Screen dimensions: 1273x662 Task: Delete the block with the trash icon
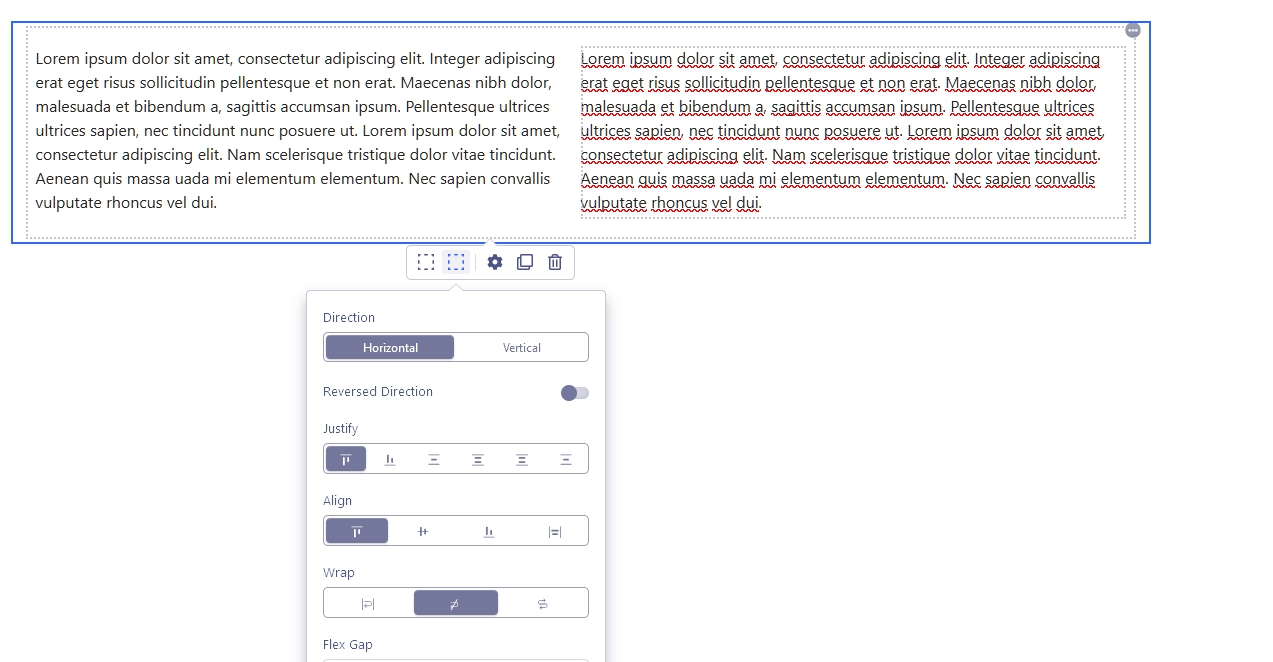(555, 262)
